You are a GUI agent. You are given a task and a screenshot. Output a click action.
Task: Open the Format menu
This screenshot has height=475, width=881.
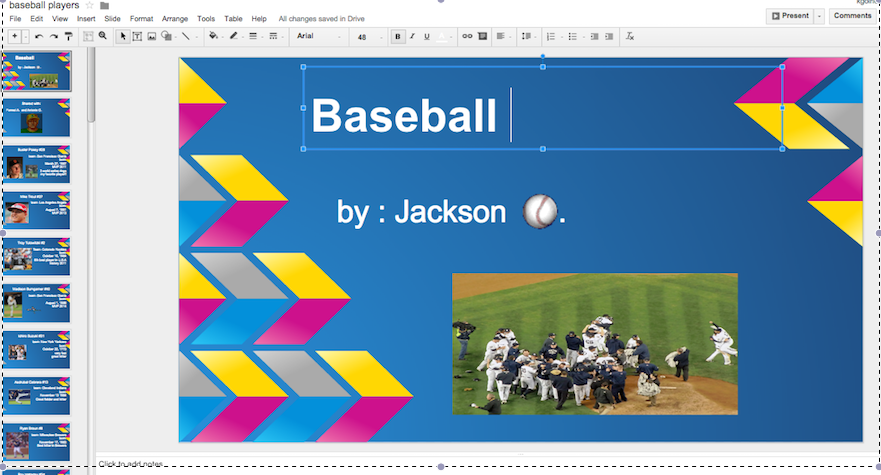click(x=142, y=19)
